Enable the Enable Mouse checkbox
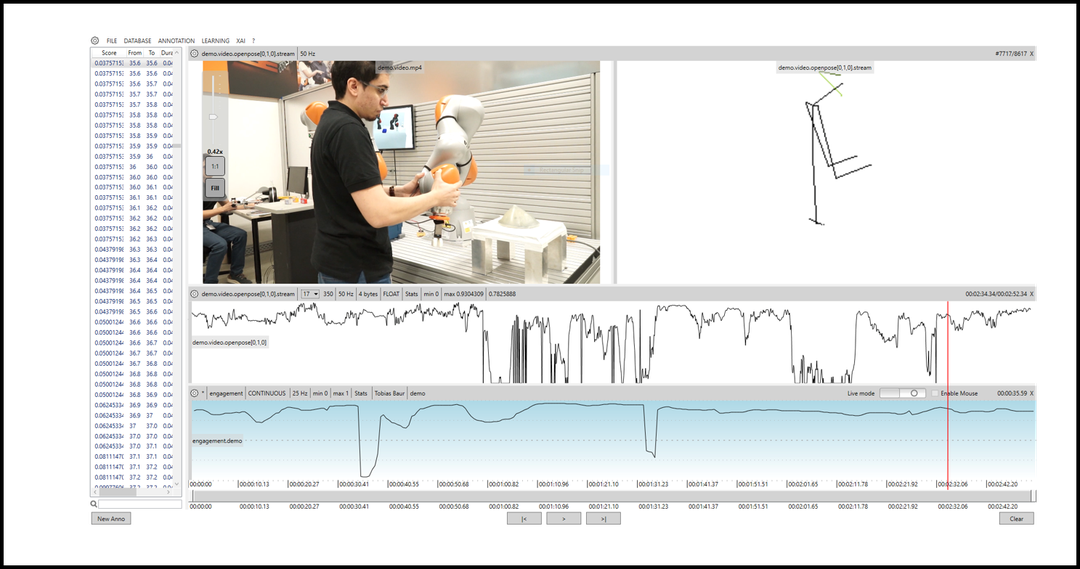 (935, 393)
